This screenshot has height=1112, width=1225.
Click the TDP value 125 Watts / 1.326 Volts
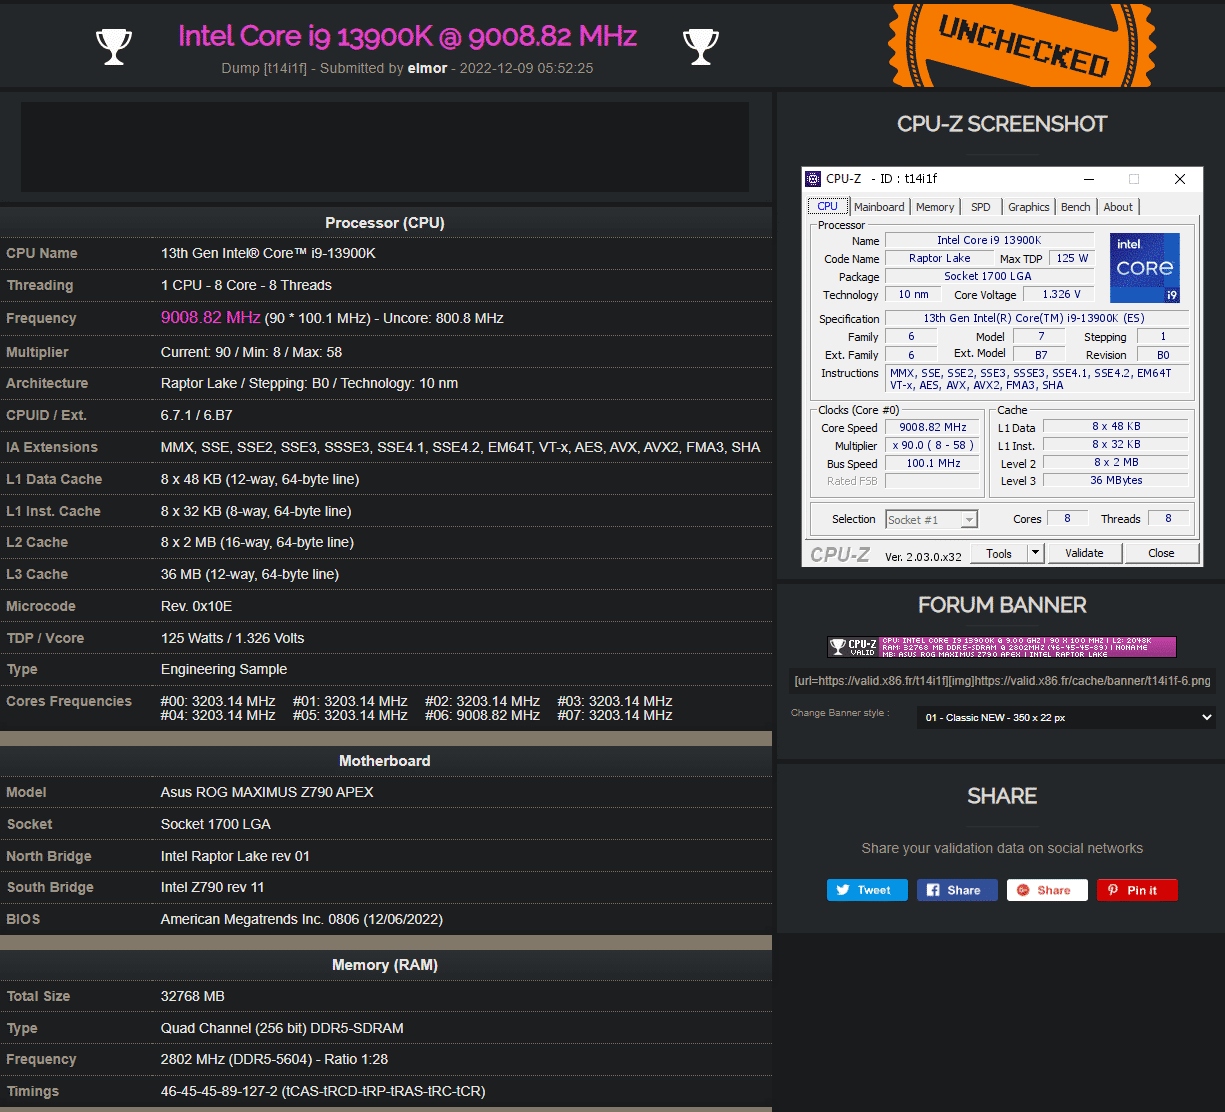tap(232, 638)
